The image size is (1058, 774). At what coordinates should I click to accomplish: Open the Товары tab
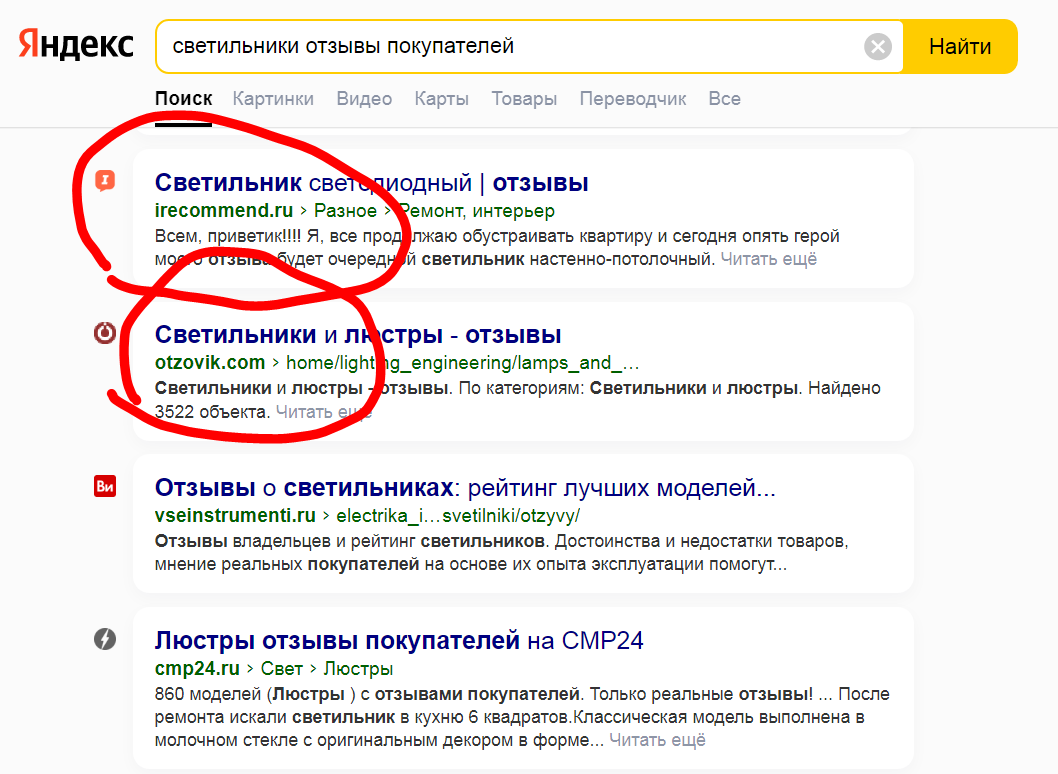[x=524, y=99]
